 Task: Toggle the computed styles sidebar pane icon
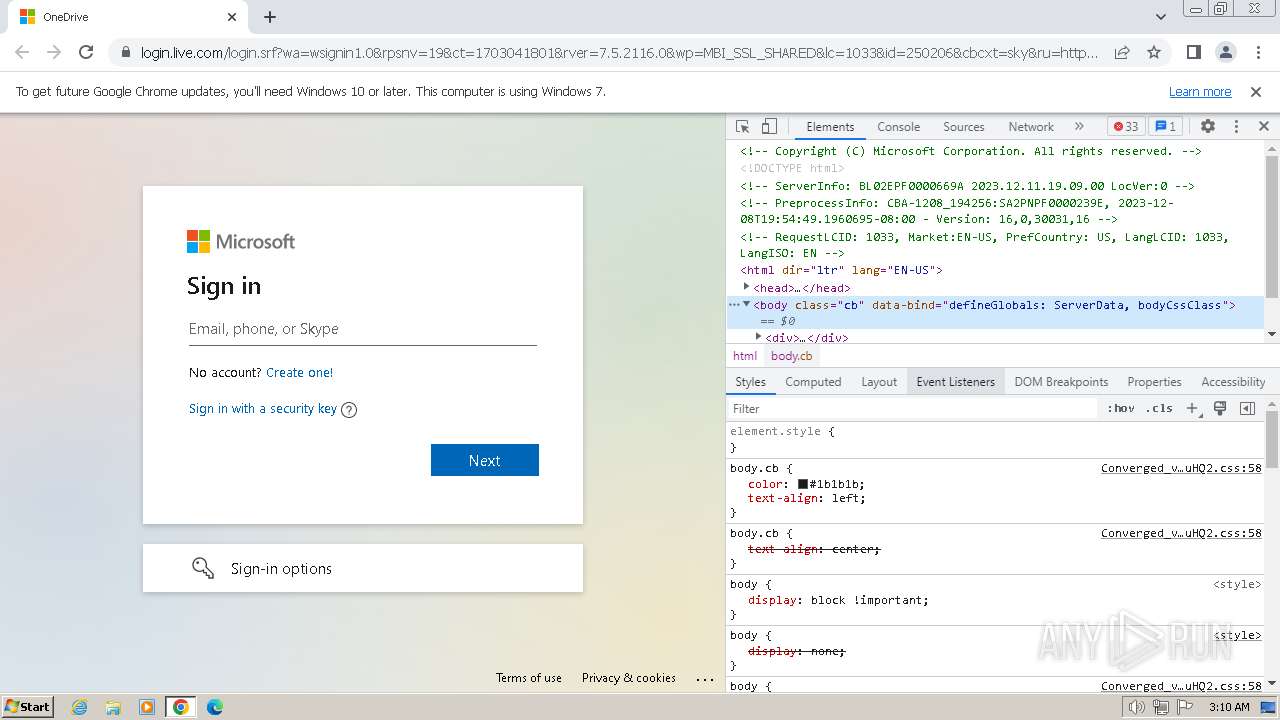tap(1247, 408)
